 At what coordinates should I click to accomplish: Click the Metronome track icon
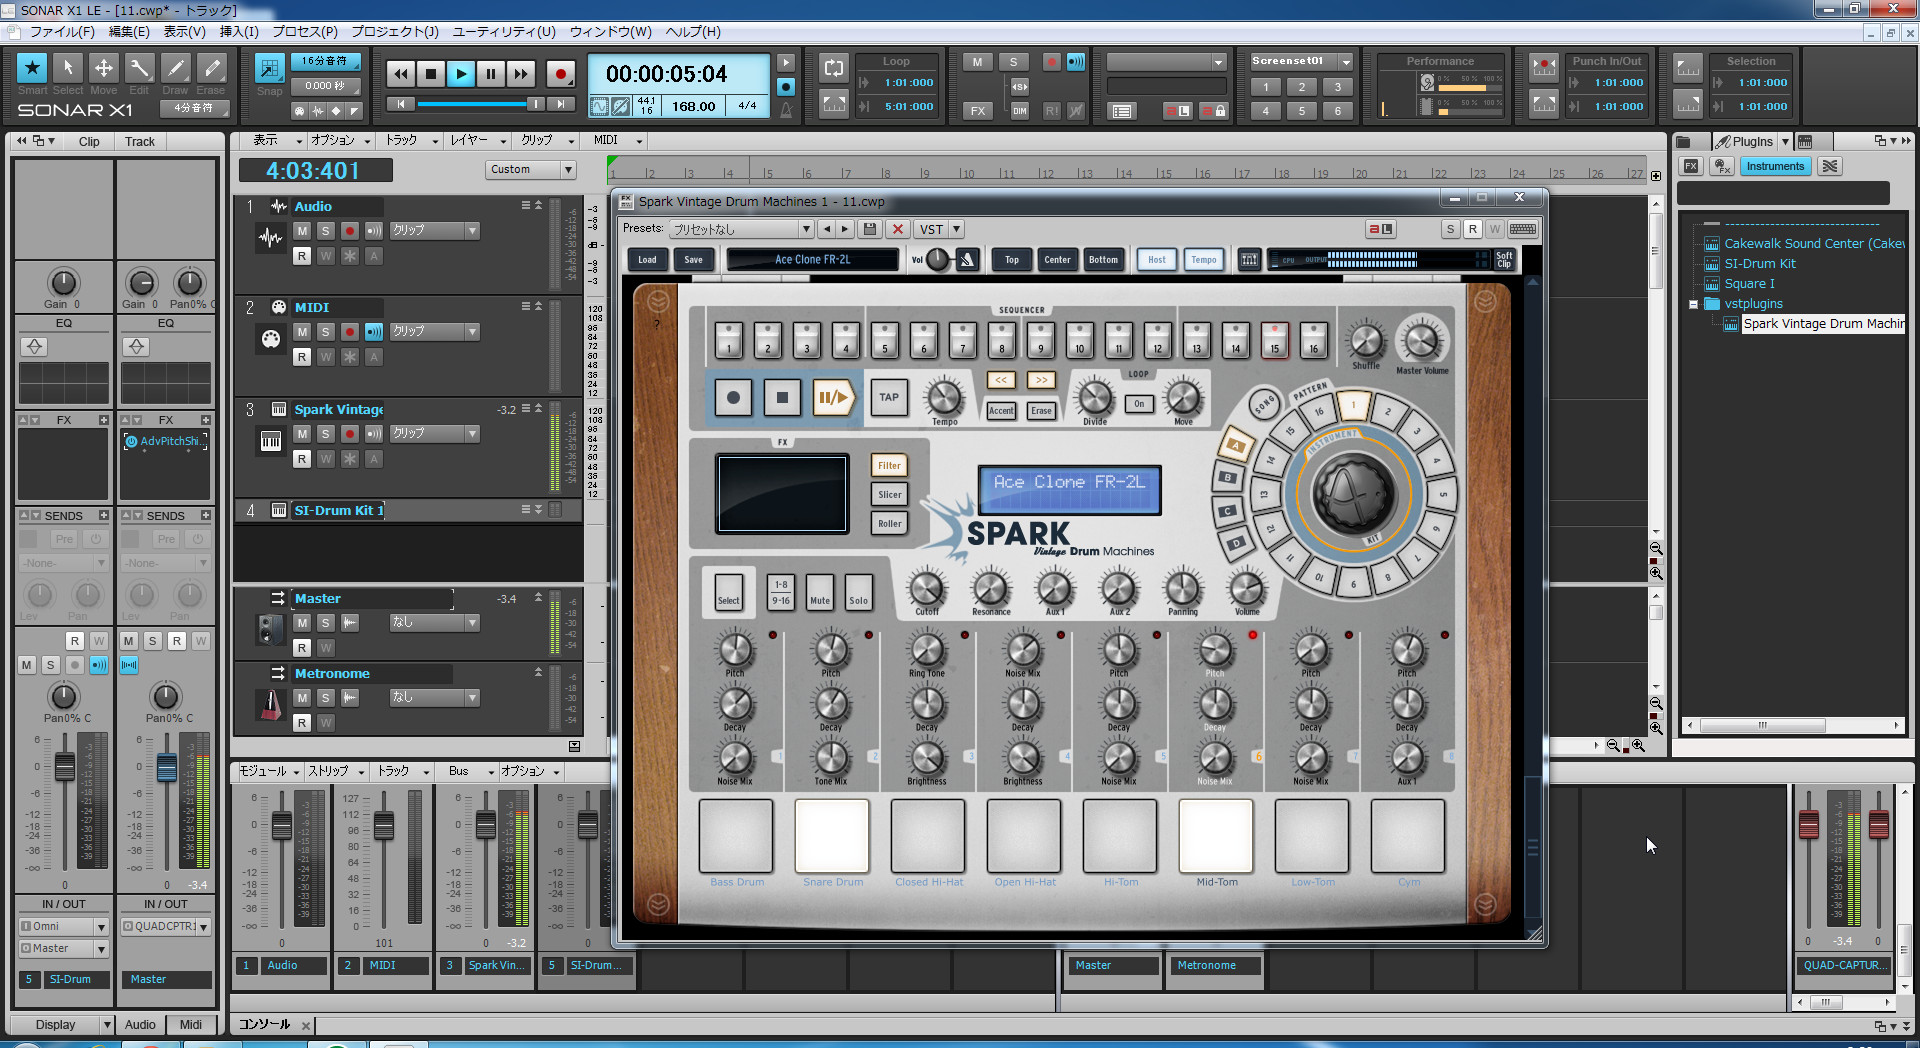pos(270,706)
